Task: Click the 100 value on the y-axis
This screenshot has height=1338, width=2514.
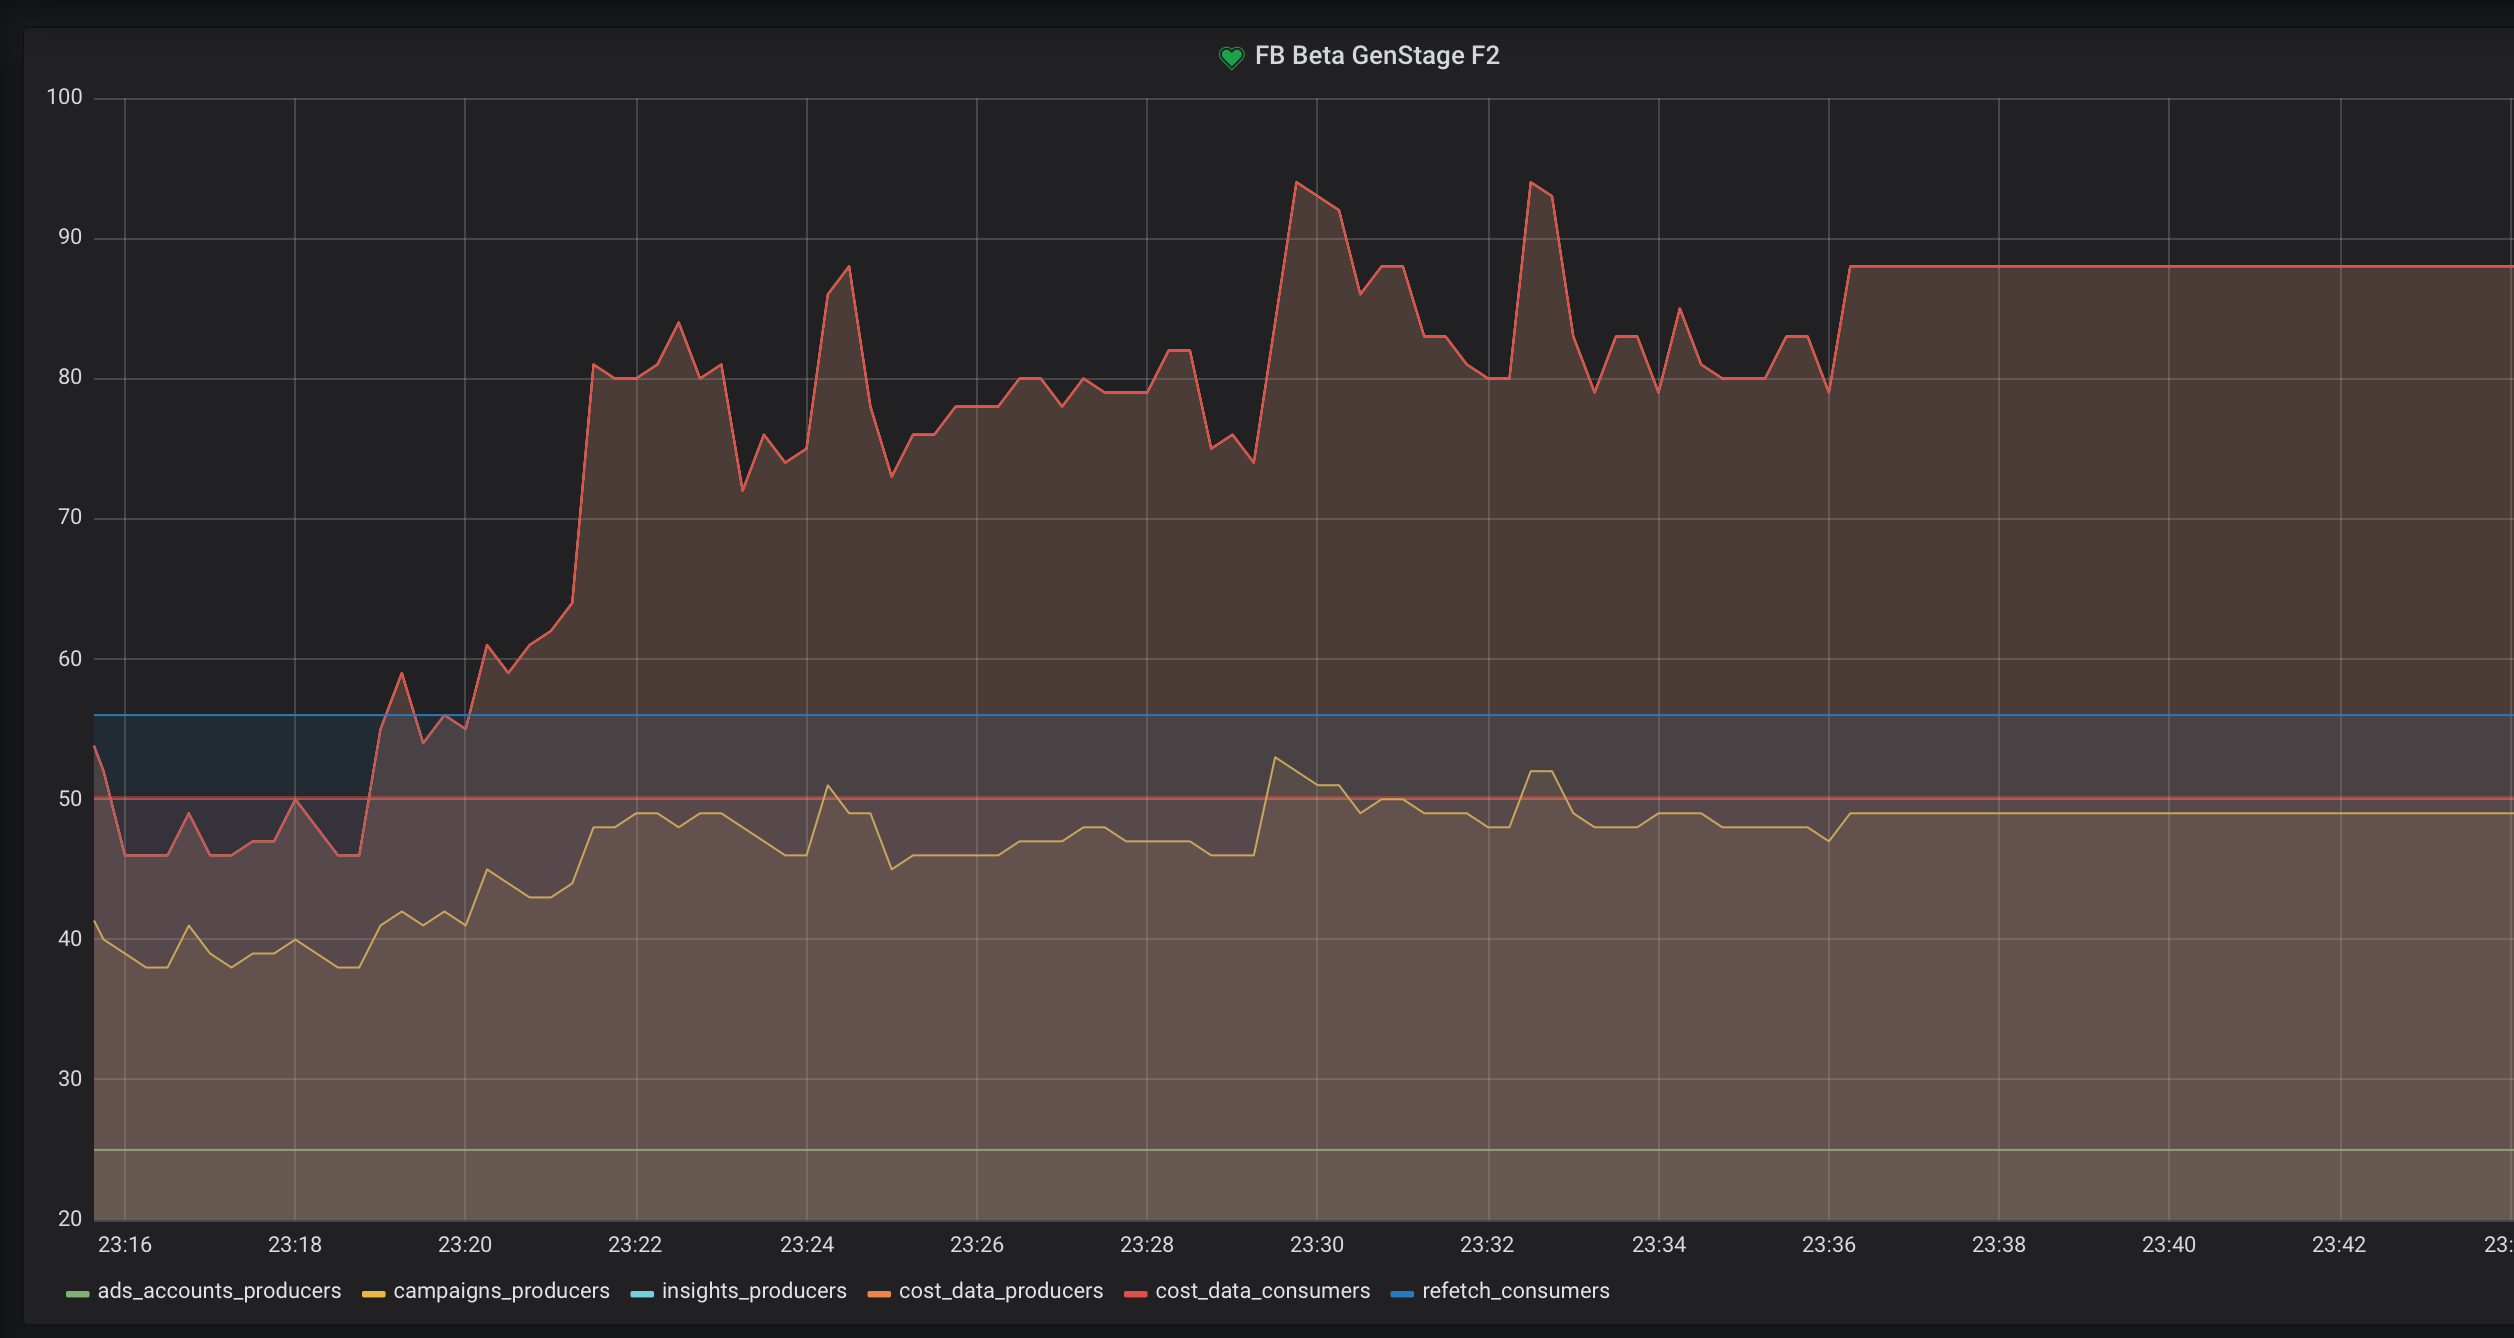Action: pyautogui.click(x=64, y=97)
